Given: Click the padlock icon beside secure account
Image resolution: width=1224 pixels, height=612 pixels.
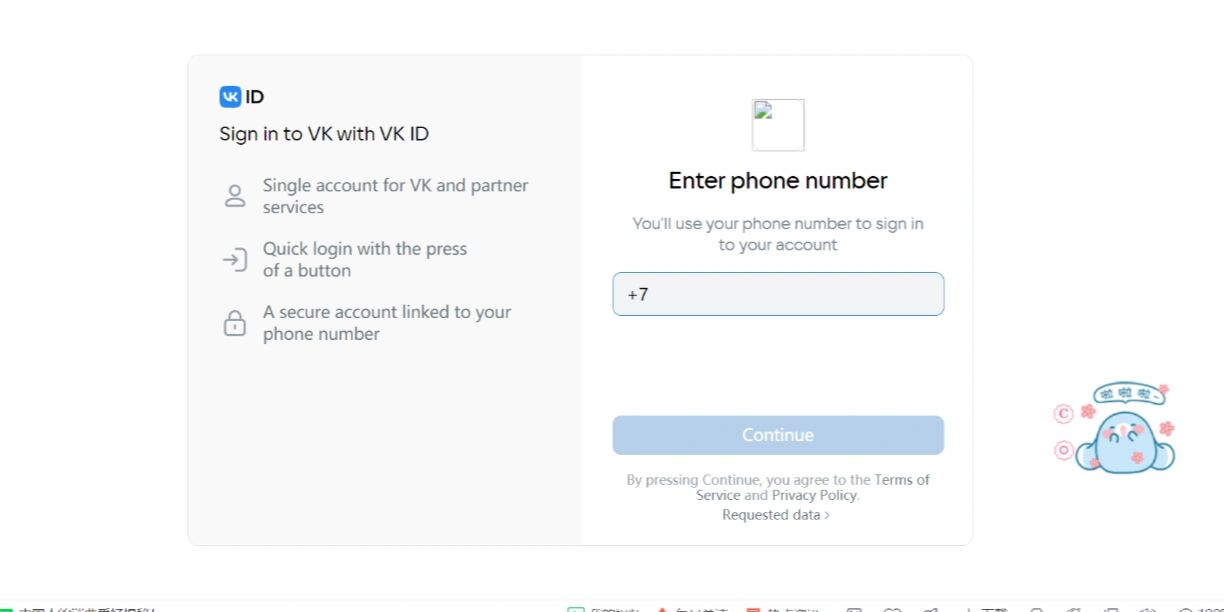Looking at the screenshot, I should [235, 323].
